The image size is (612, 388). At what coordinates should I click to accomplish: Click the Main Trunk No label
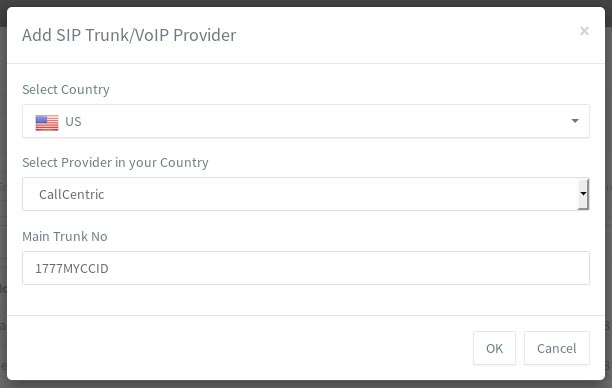65,236
